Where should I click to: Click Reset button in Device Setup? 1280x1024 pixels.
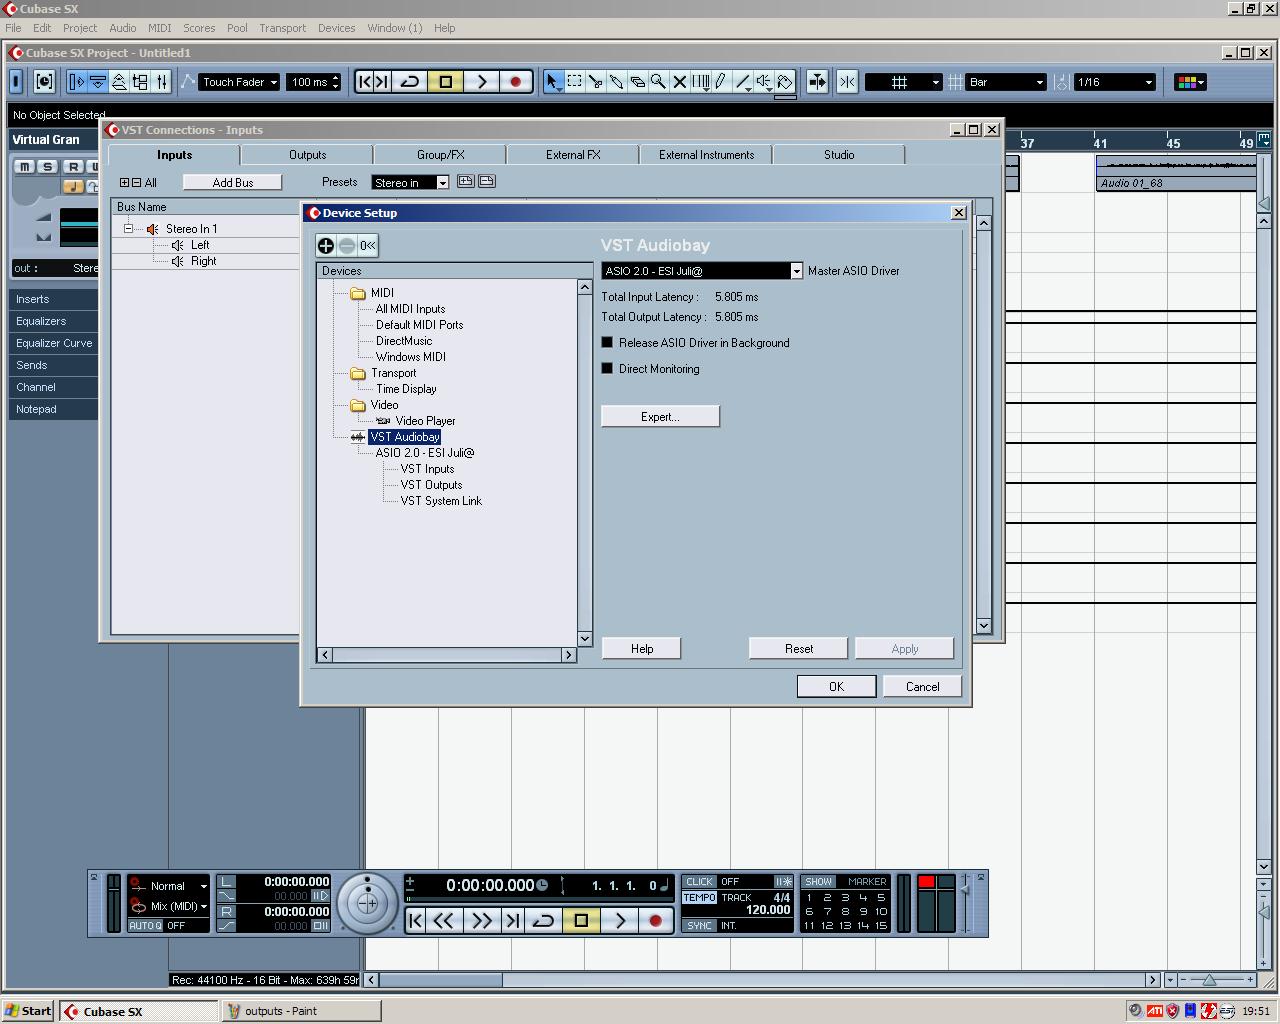pos(798,648)
